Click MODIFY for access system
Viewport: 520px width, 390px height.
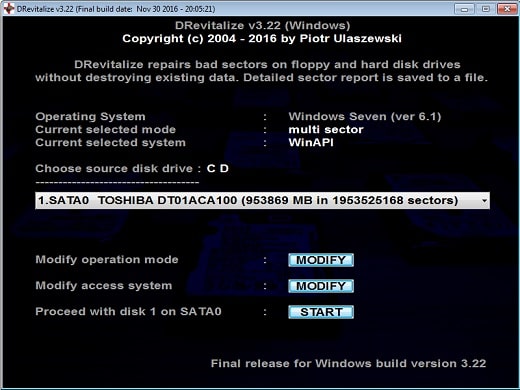point(321,286)
